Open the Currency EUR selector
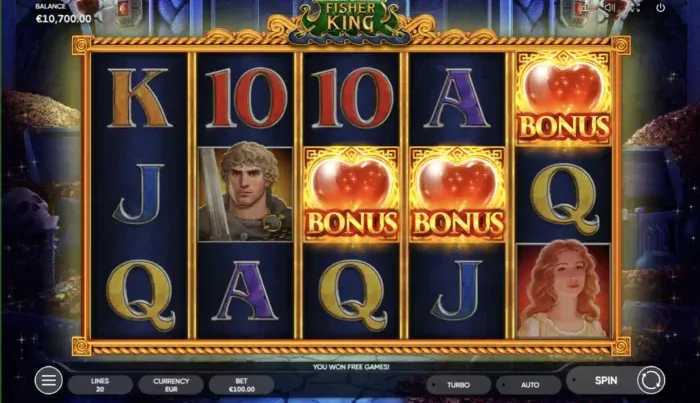Screen dimensions: 700x403 click(171, 385)
